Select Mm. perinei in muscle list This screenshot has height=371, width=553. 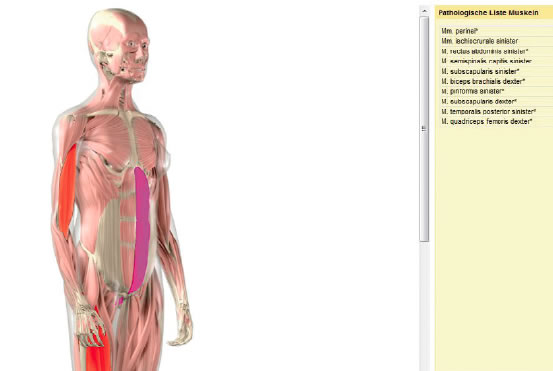point(460,31)
